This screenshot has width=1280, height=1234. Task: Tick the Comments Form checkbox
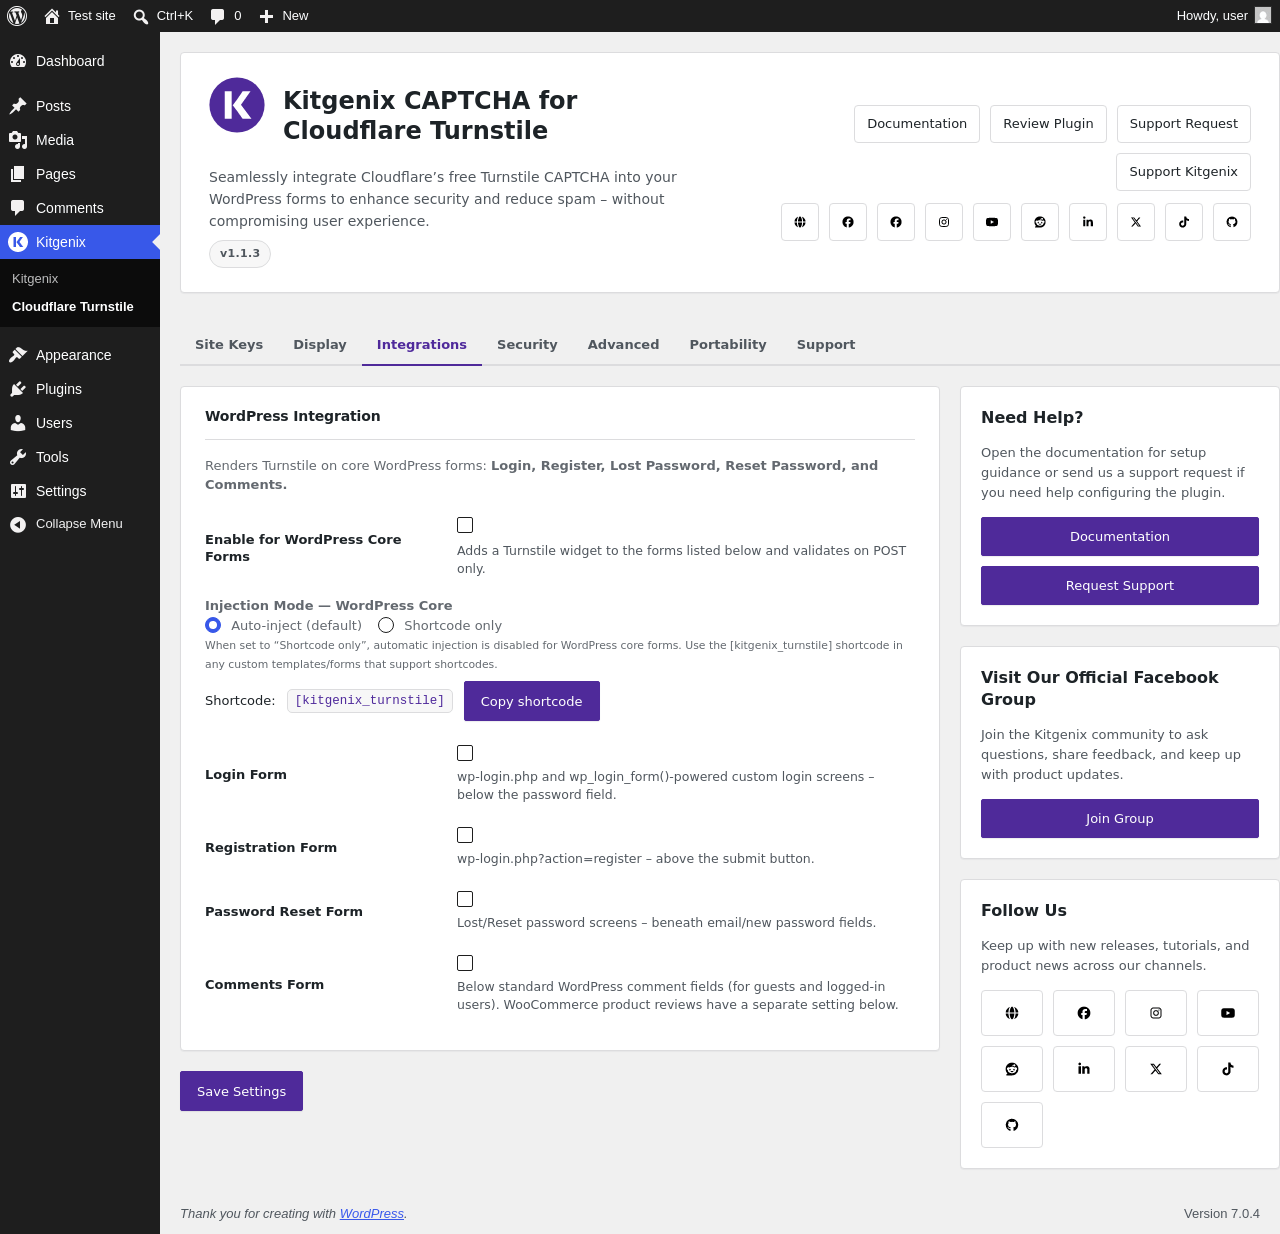coord(465,963)
